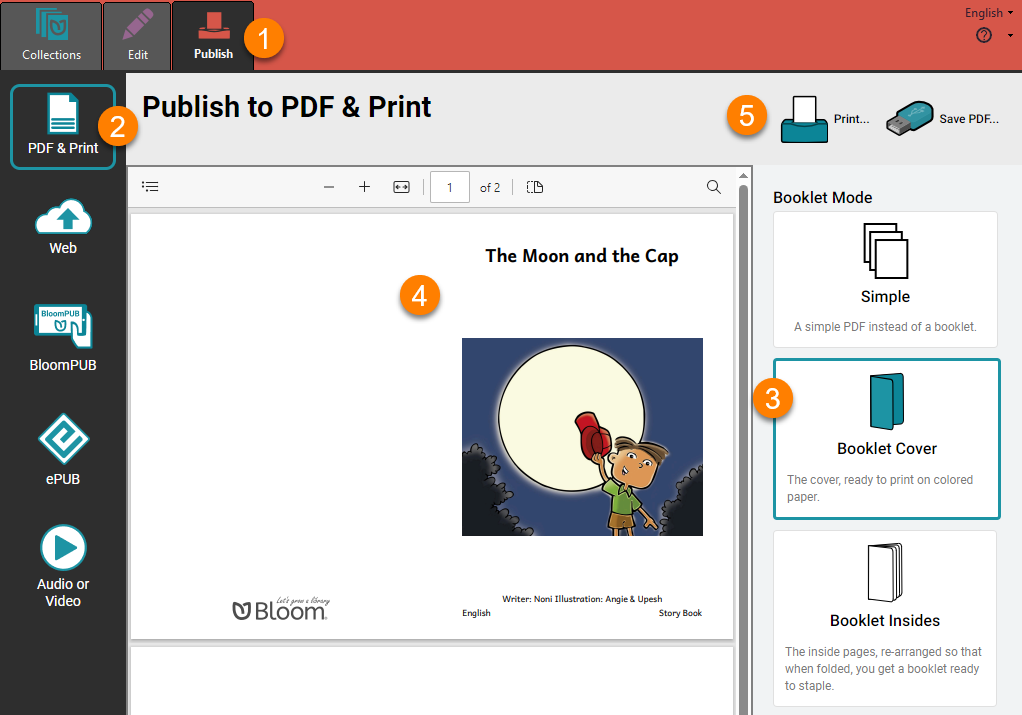
Task: Click the Print... printer button
Action: click(x=825, y=119)
